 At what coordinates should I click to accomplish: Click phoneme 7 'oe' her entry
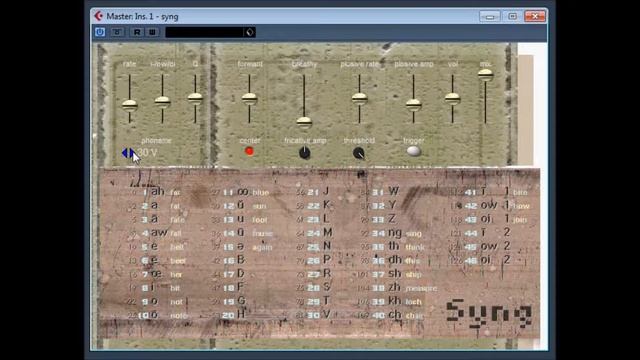[162, 274]
